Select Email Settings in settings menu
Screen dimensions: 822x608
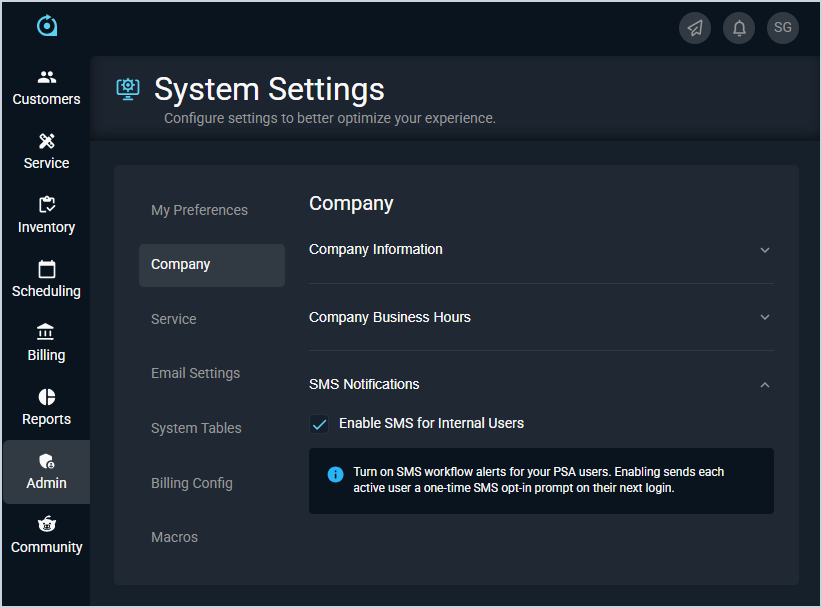pos(196,373)
